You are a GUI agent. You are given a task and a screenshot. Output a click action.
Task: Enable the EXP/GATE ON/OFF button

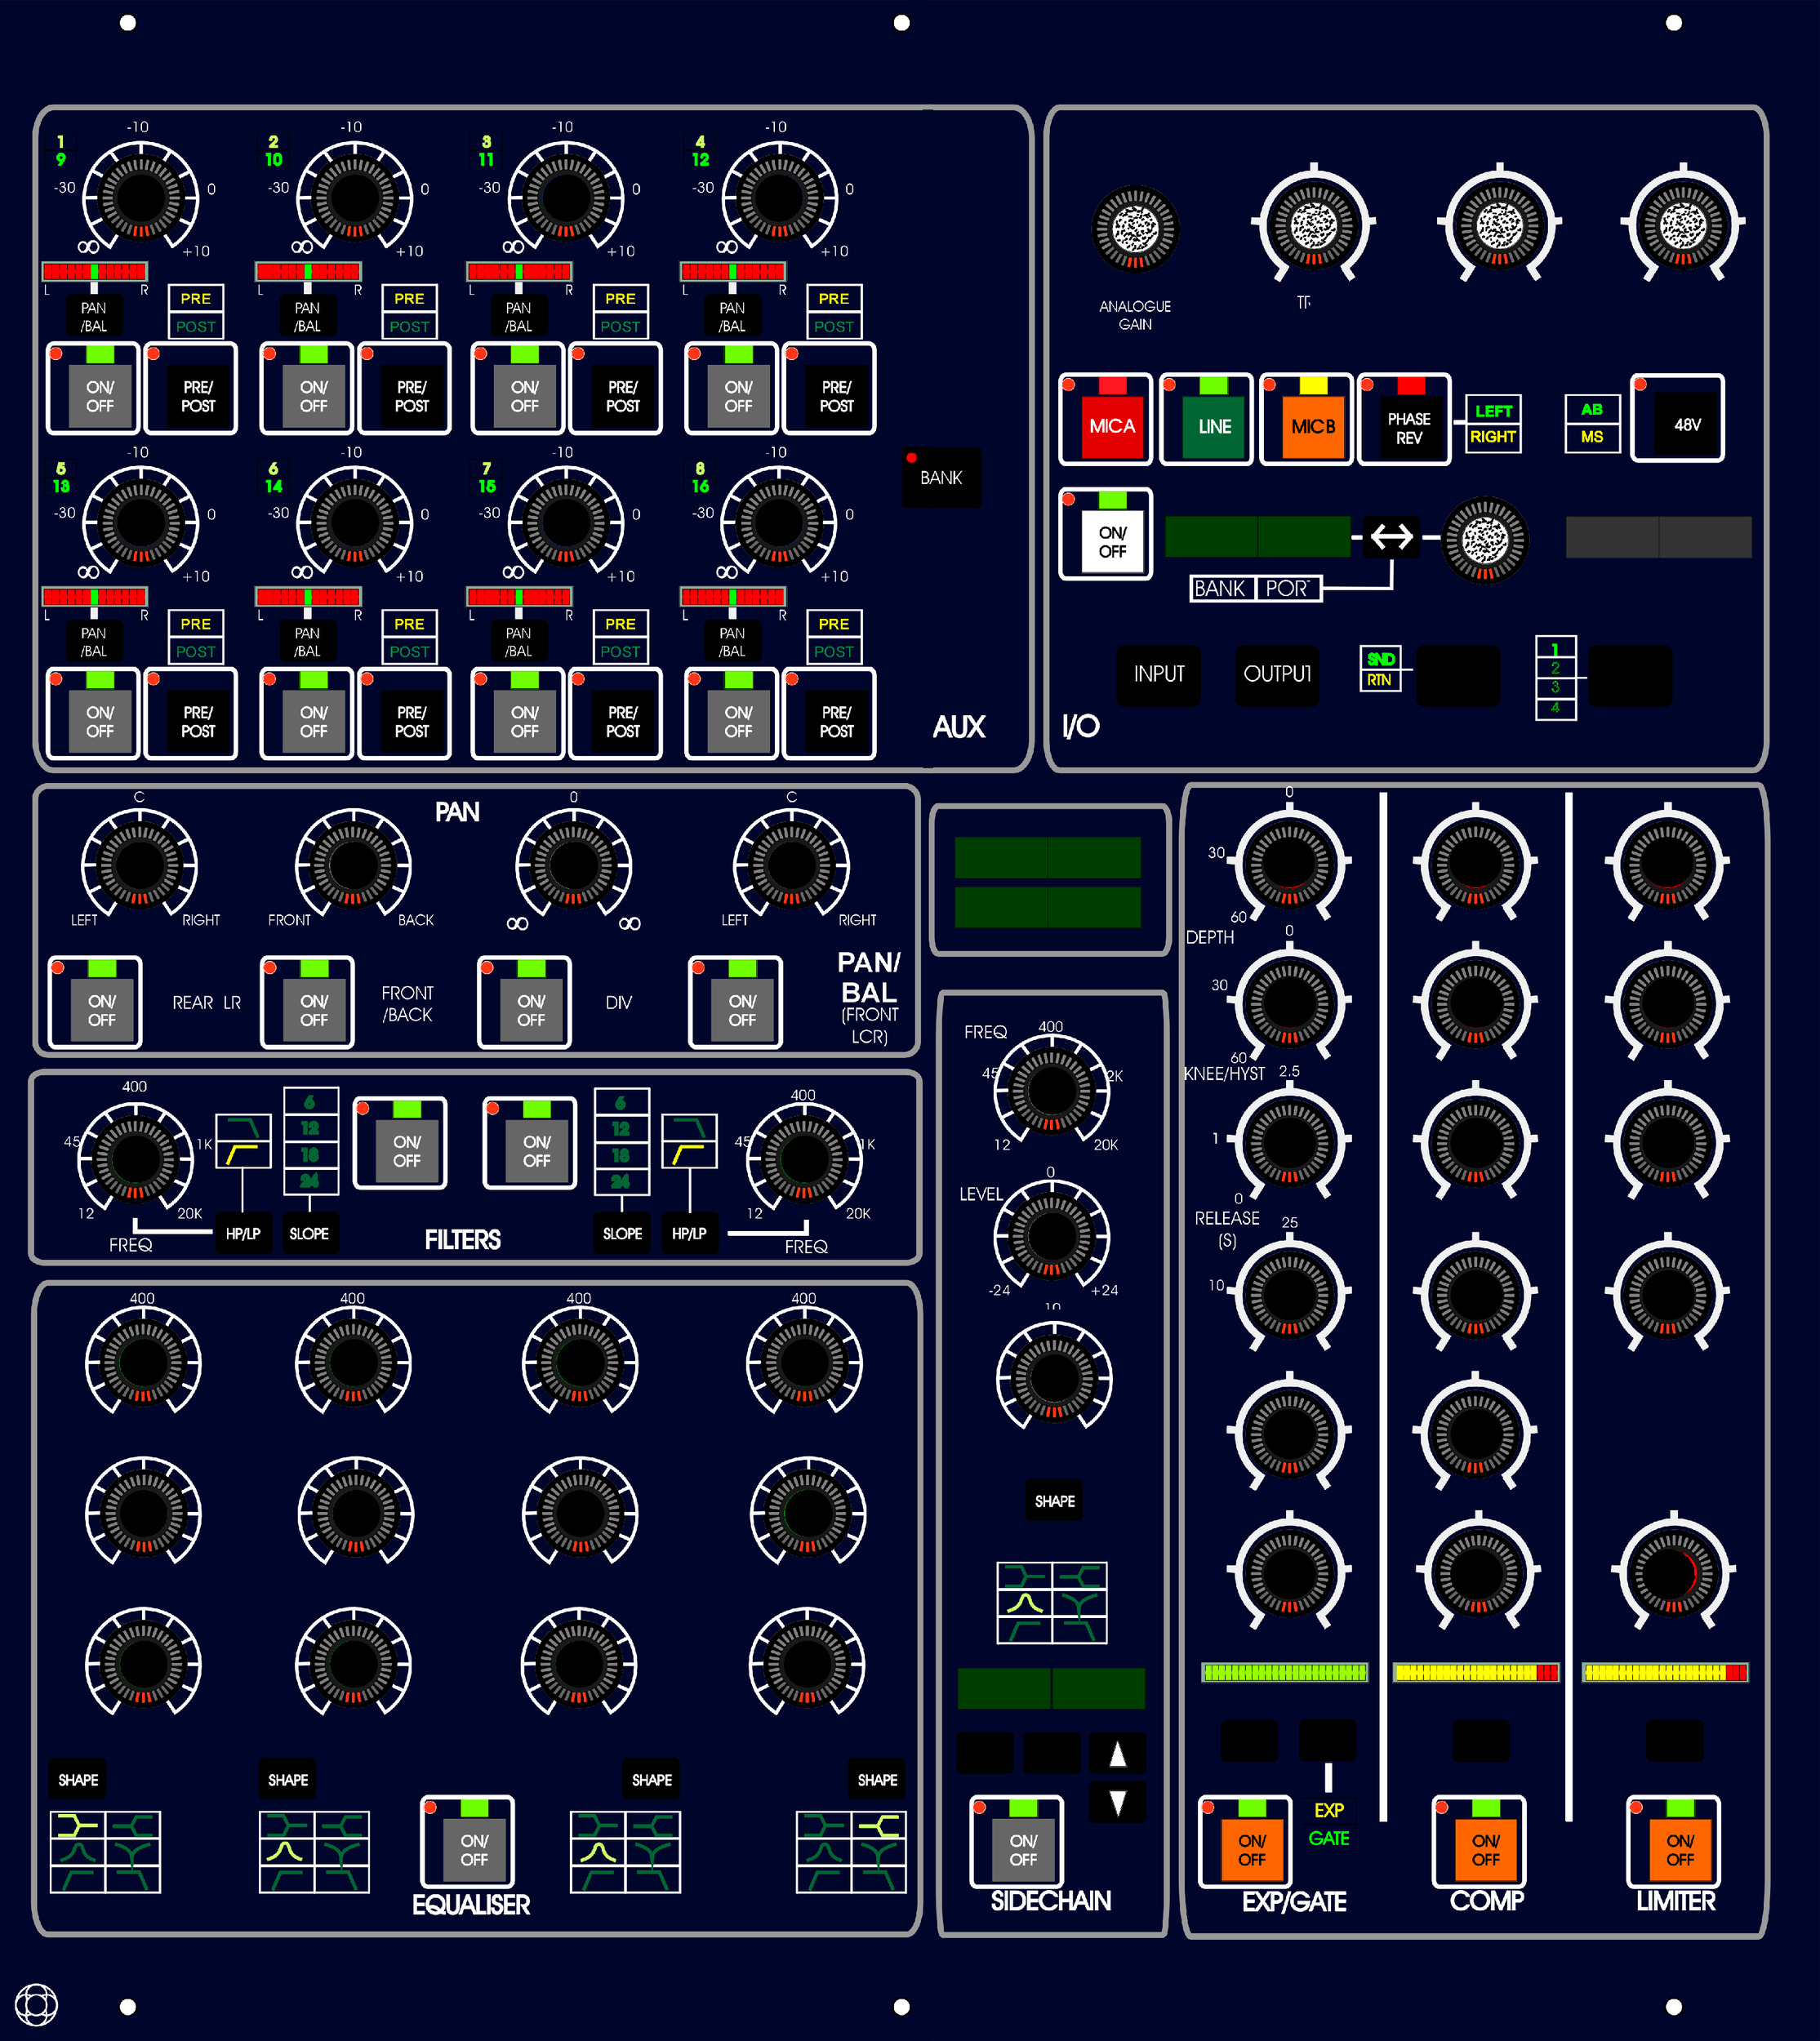tap(1244, 1842)
